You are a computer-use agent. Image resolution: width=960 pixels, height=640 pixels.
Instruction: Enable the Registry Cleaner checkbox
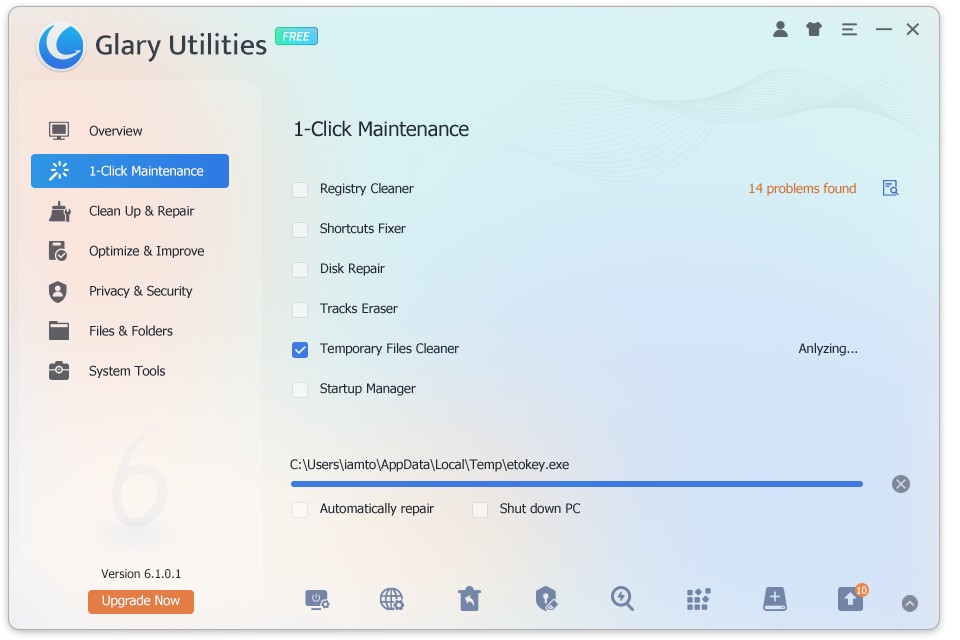pyautogui.click(x=300, y=189)
